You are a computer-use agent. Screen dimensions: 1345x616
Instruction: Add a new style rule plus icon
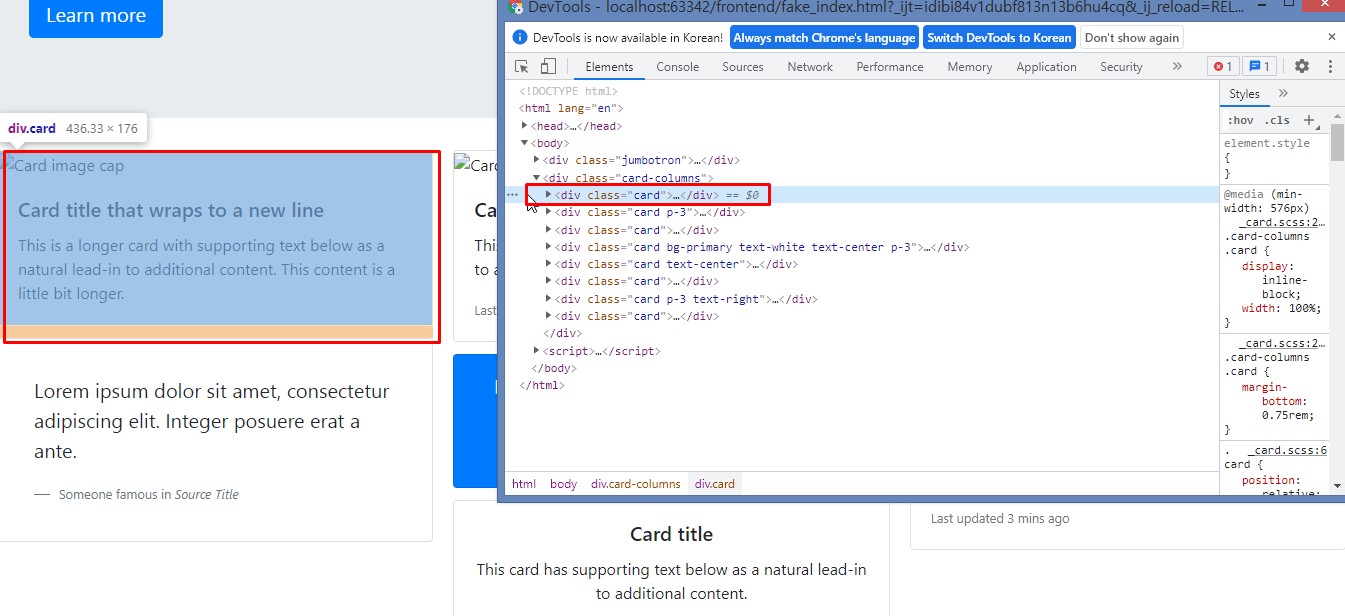tap(1309, 120)
